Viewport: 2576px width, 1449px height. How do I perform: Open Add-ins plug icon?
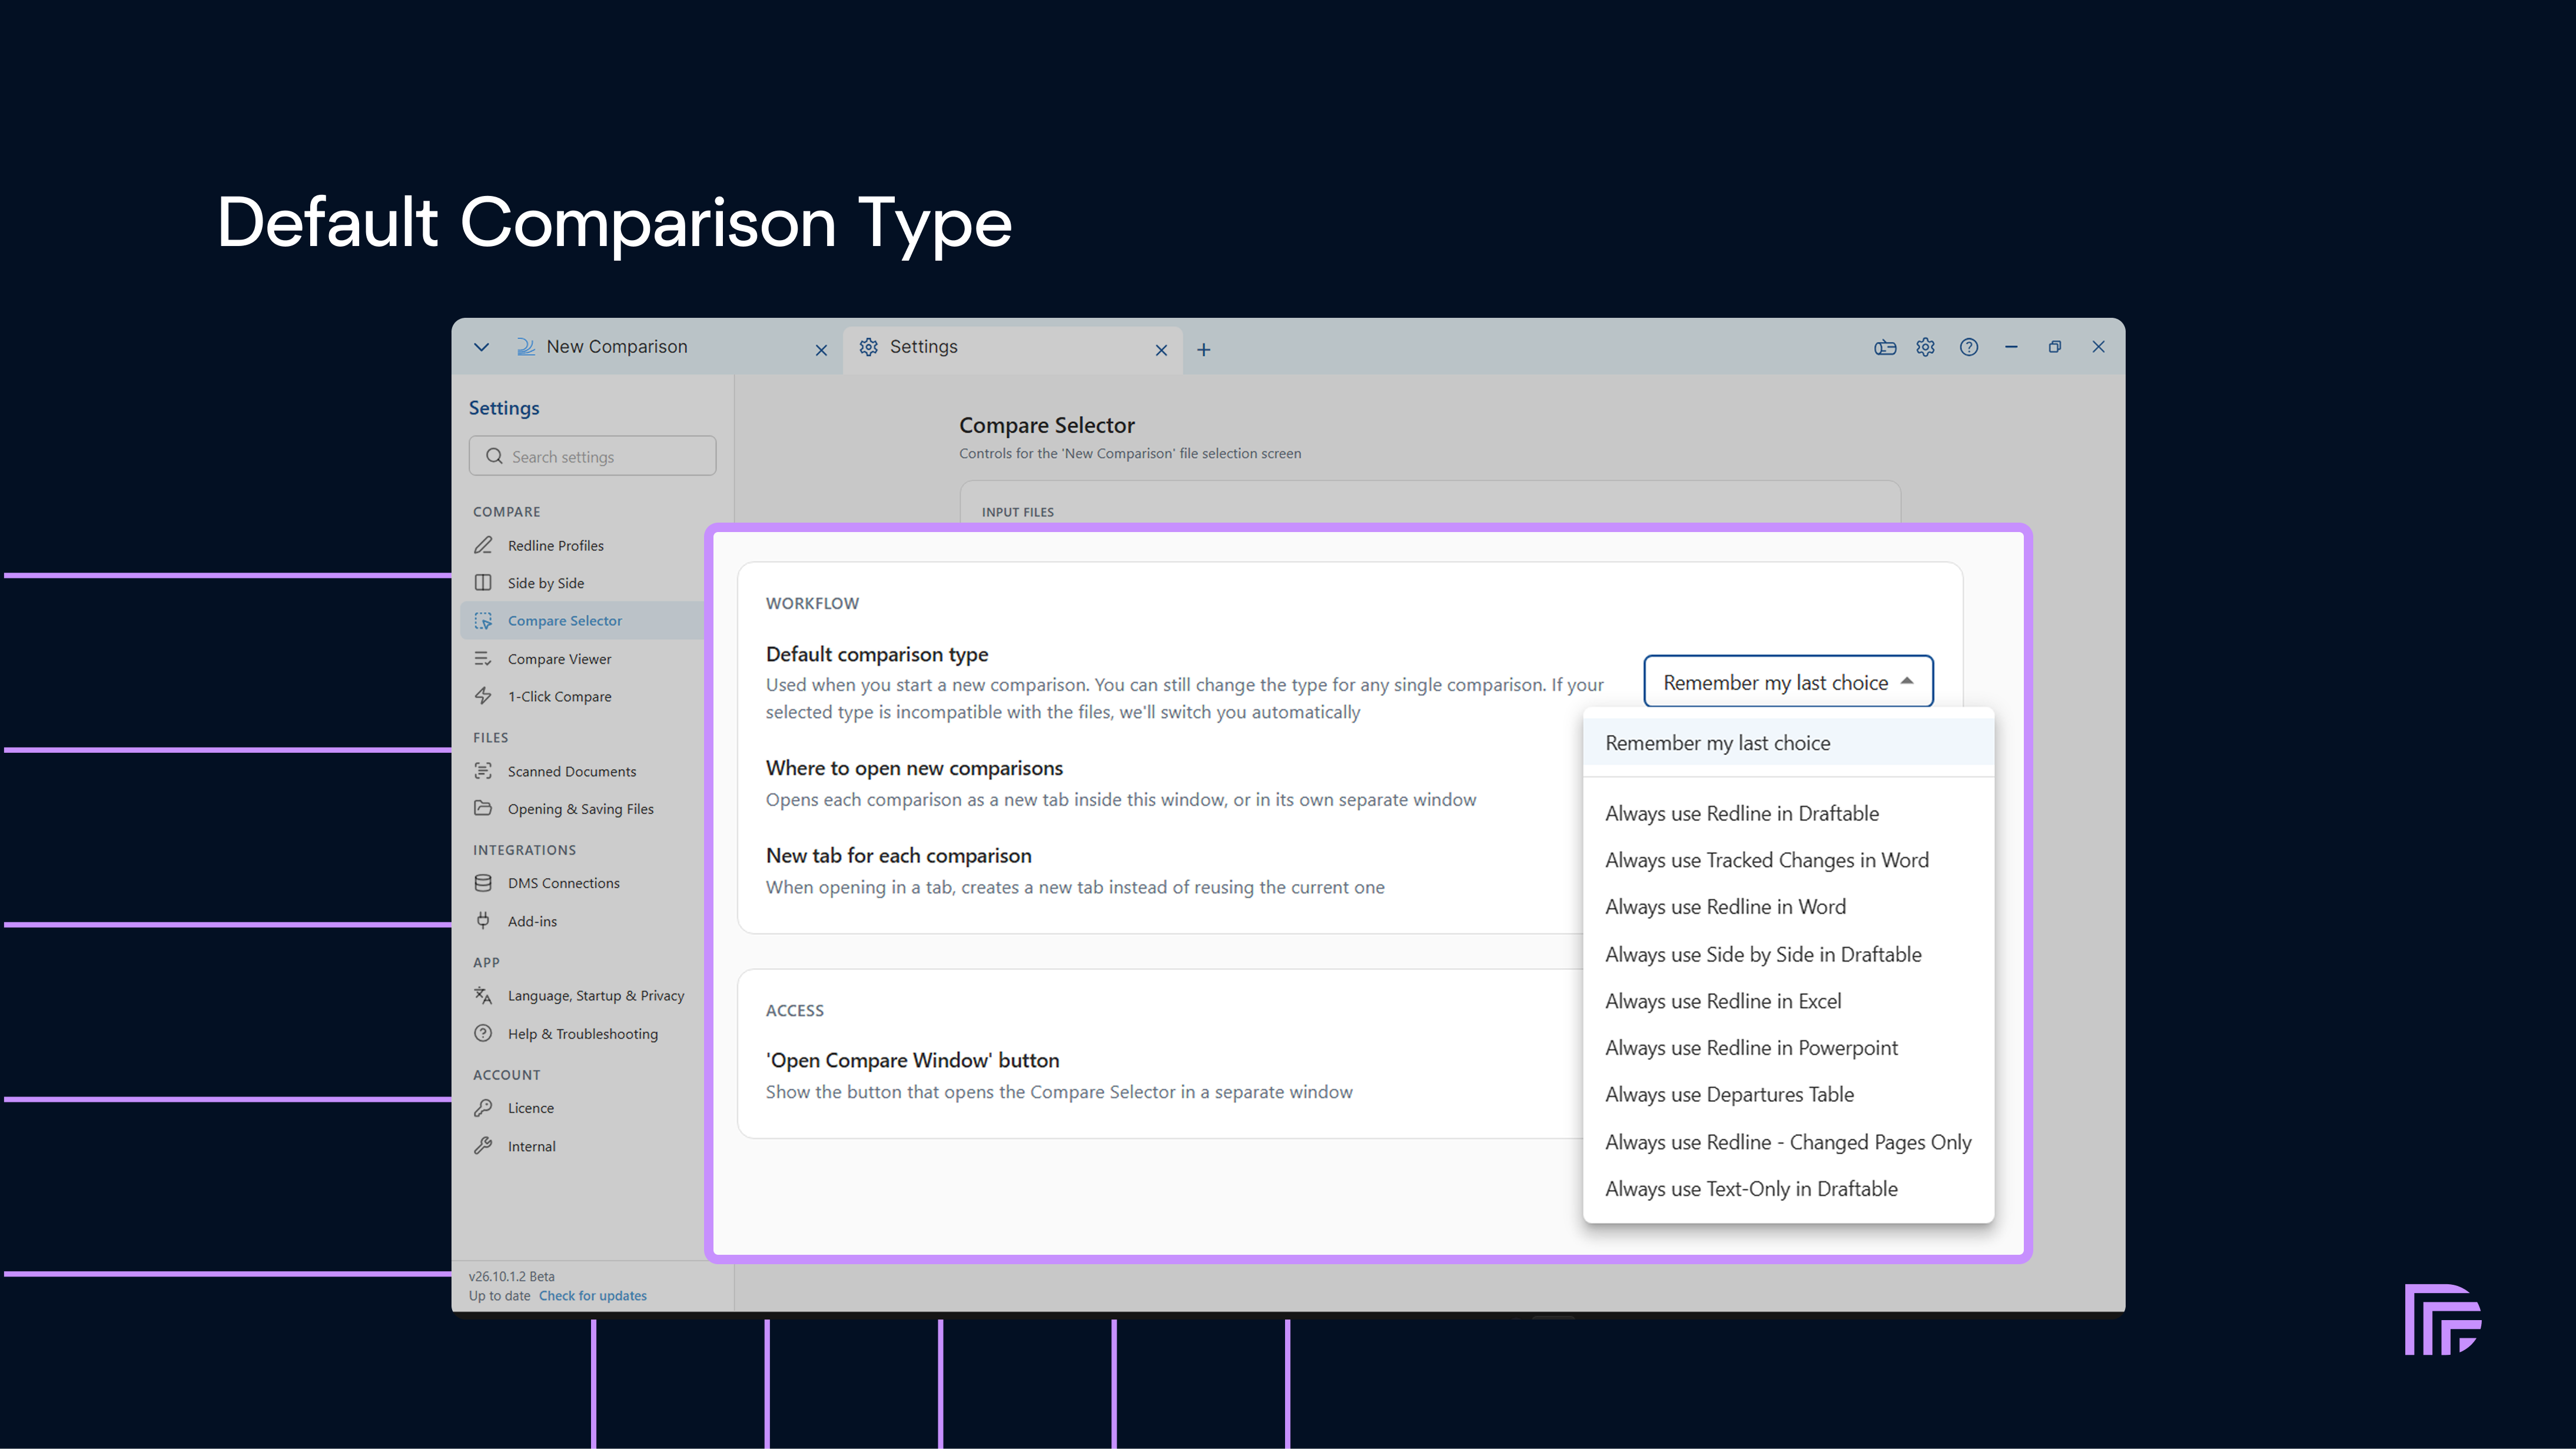pyautogui.click(x=483, y=920)
